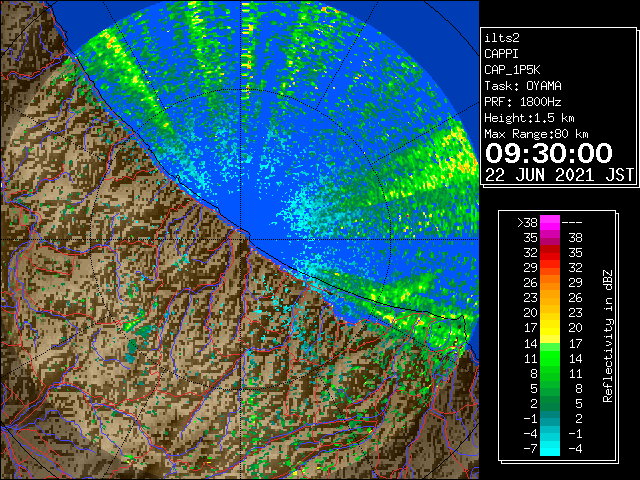
Task: Click the "-7" legend label
Action: 530,448
